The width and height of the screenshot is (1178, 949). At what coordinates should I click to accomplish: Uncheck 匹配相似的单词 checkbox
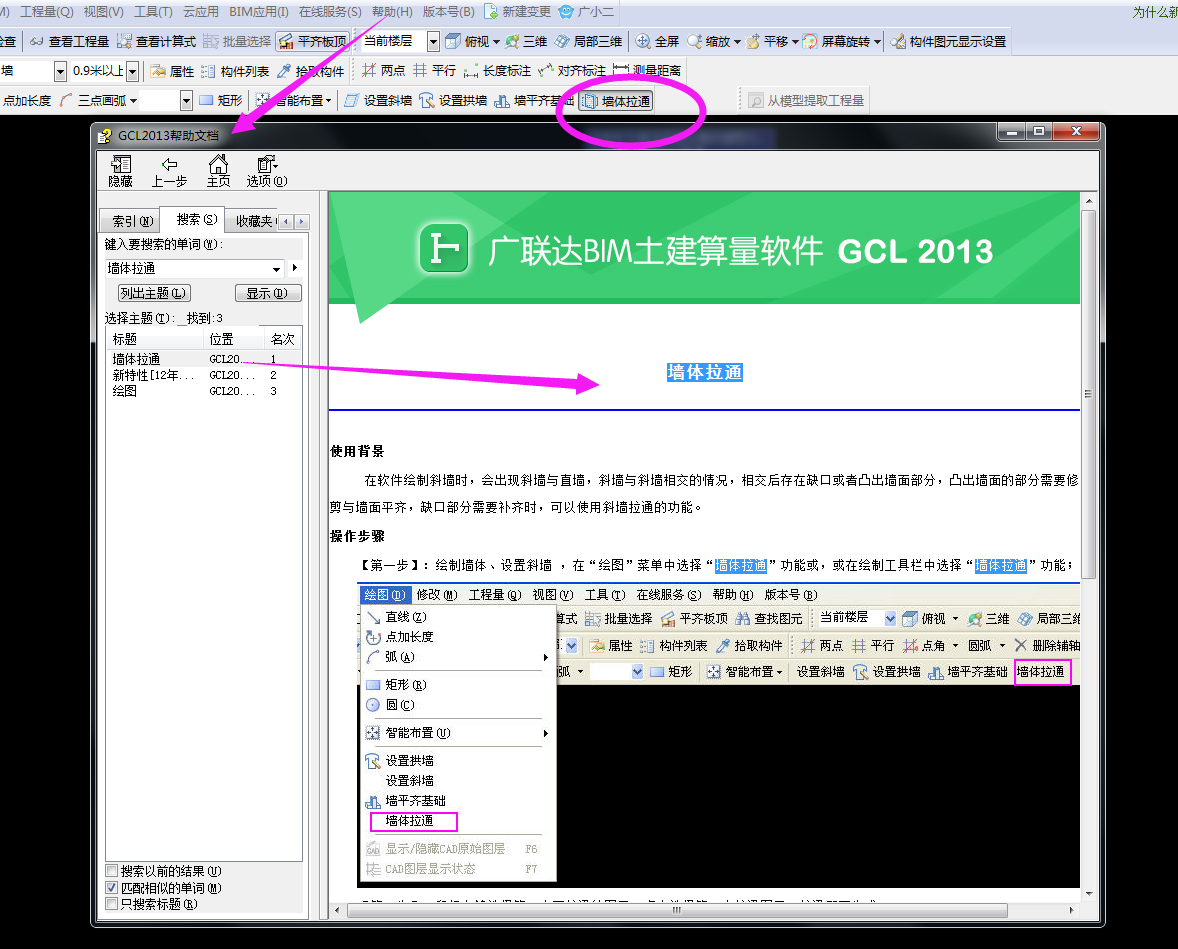112,887
